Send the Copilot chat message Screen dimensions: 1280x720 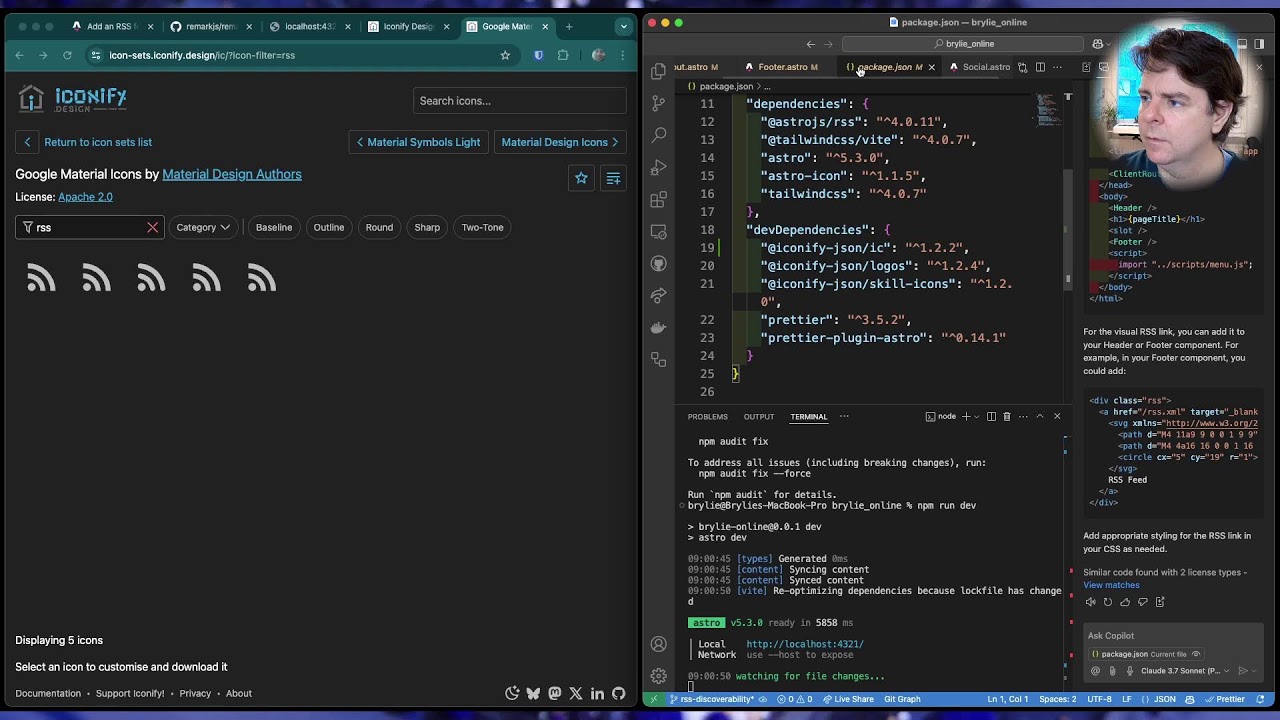point(1243,671)
